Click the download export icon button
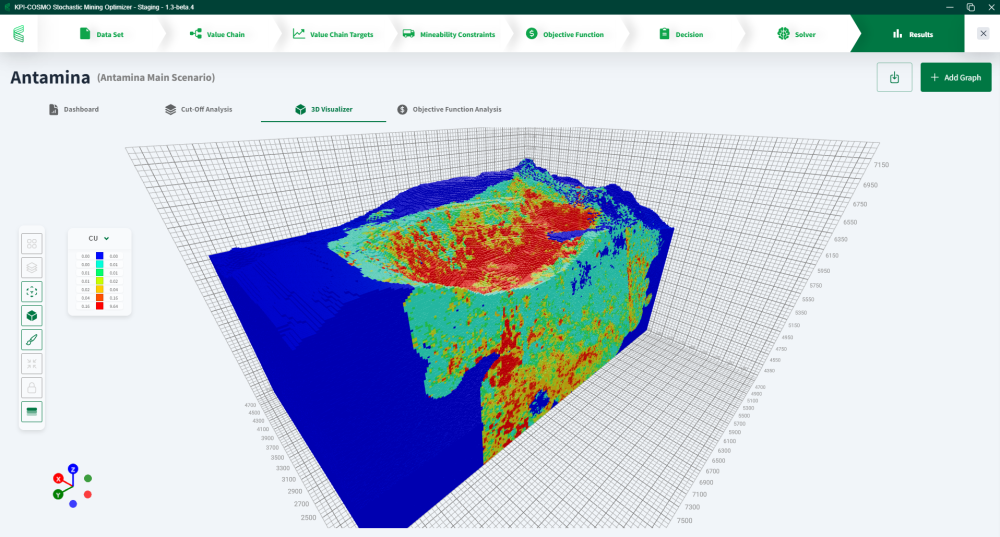 (894, 77)
